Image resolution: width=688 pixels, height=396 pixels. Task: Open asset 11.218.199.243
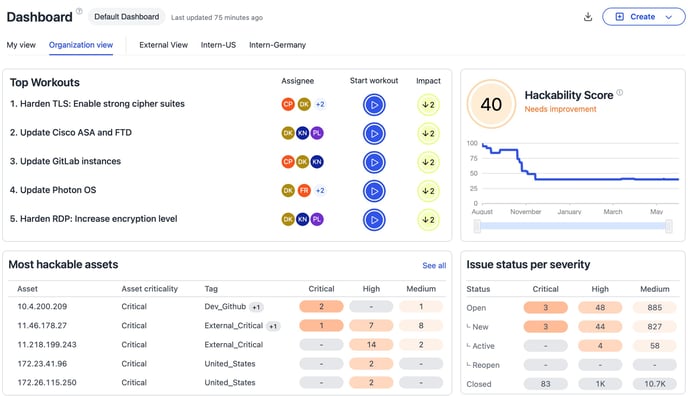pos(47,345)
